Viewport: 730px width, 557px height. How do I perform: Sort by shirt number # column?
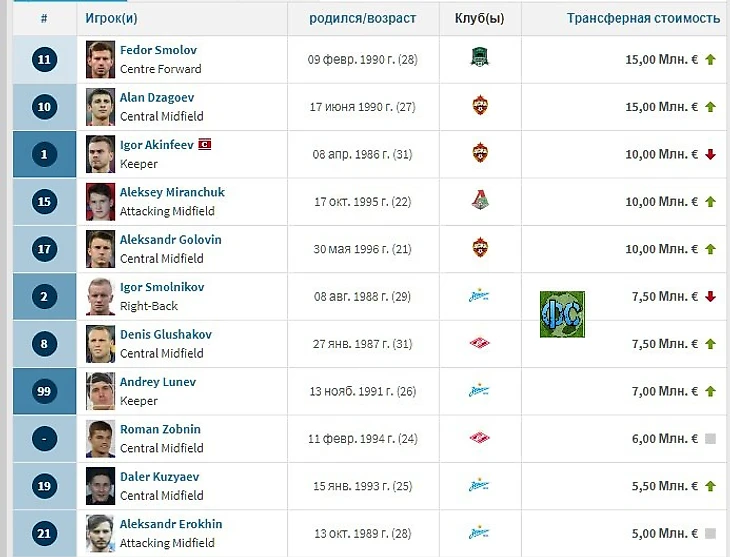44,18
